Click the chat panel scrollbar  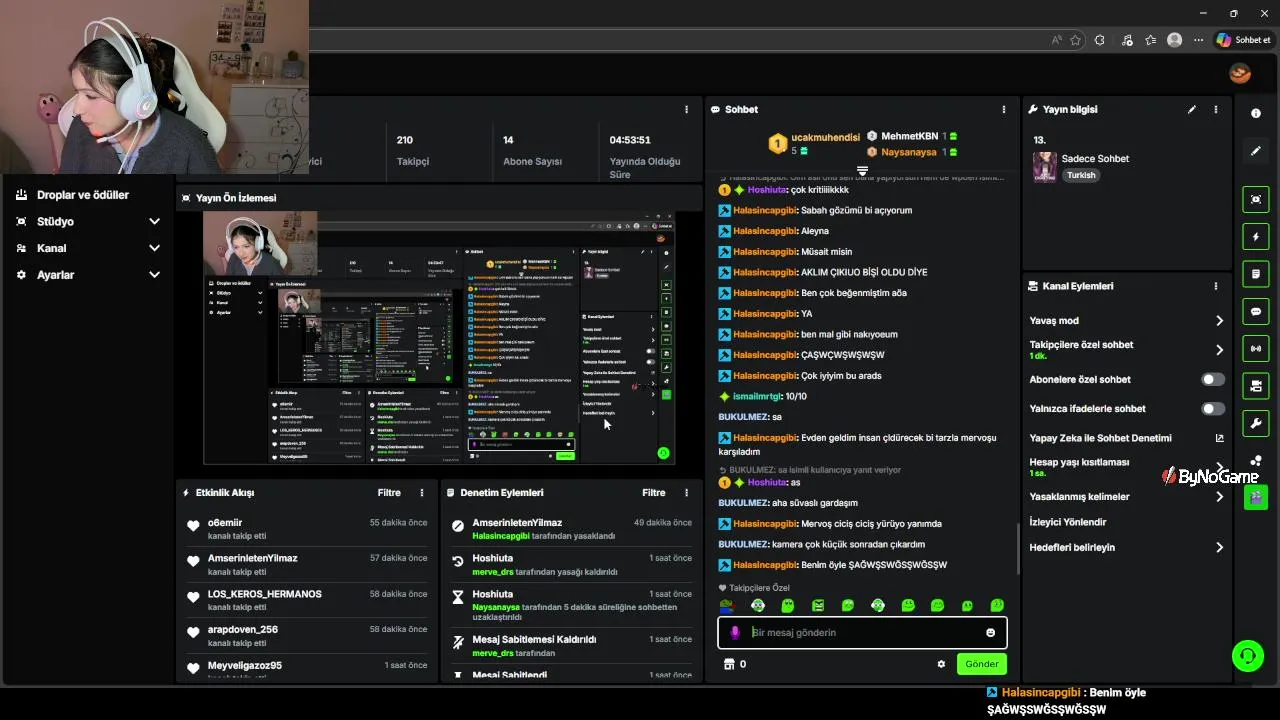1018,548
